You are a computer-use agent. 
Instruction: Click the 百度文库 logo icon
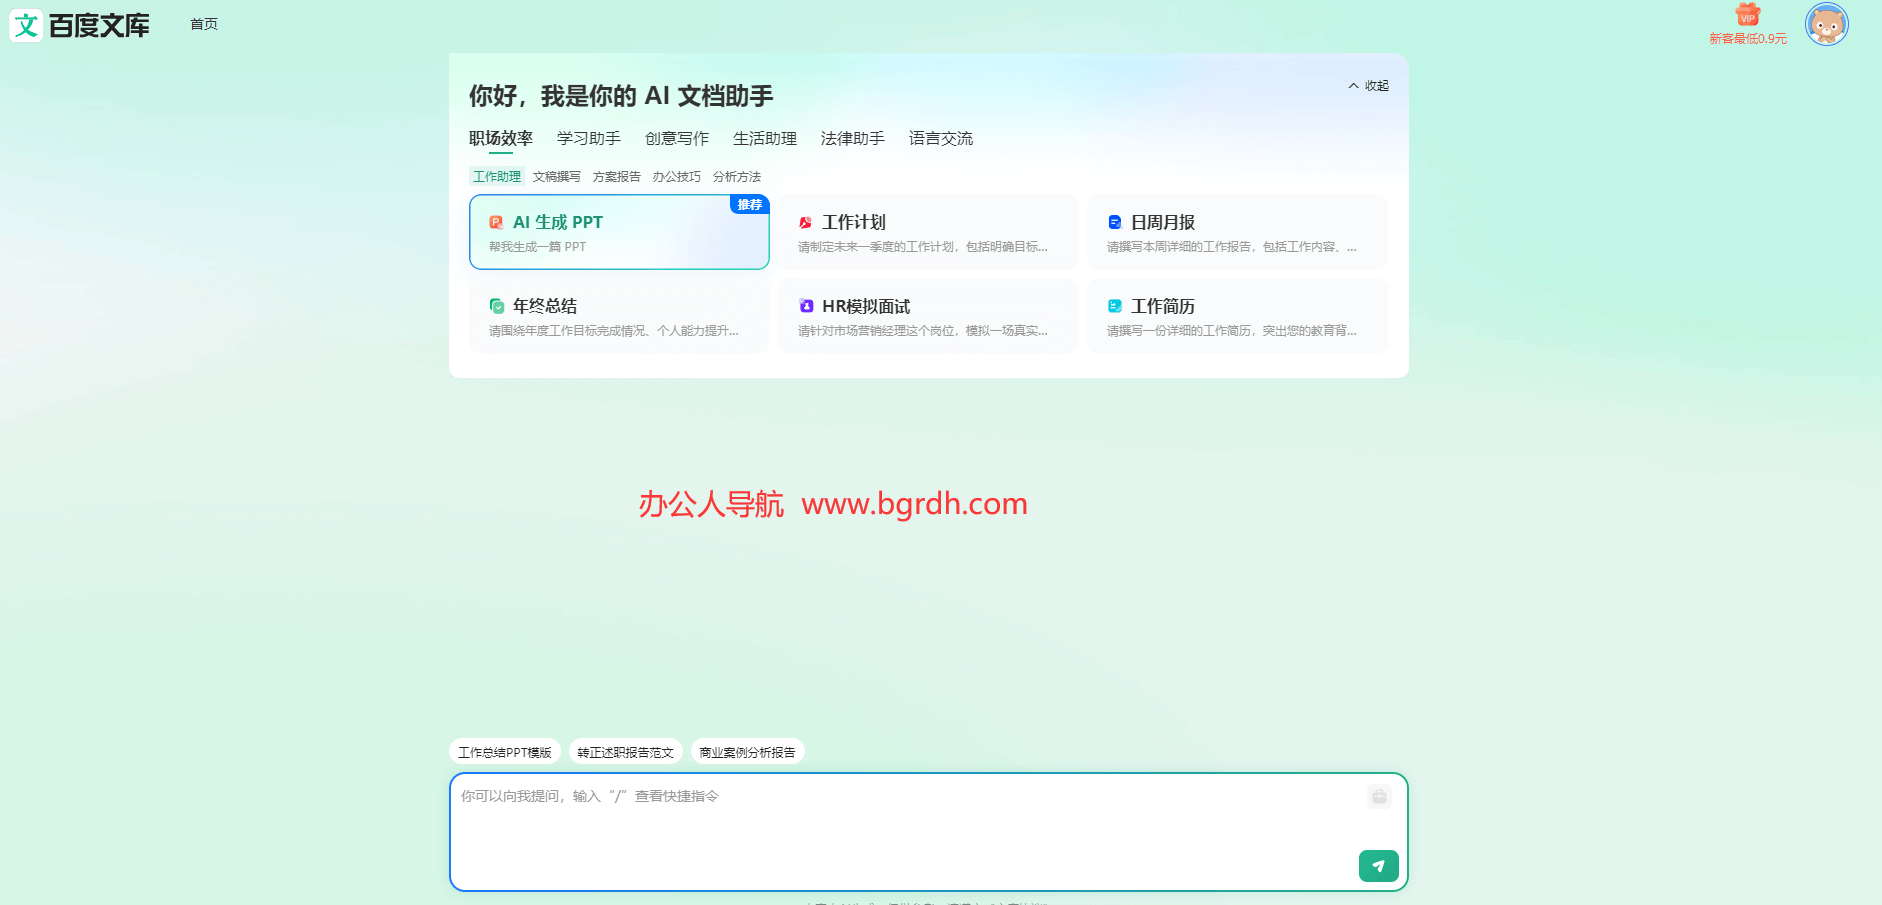pyautogui.click(x=25, y=23)
